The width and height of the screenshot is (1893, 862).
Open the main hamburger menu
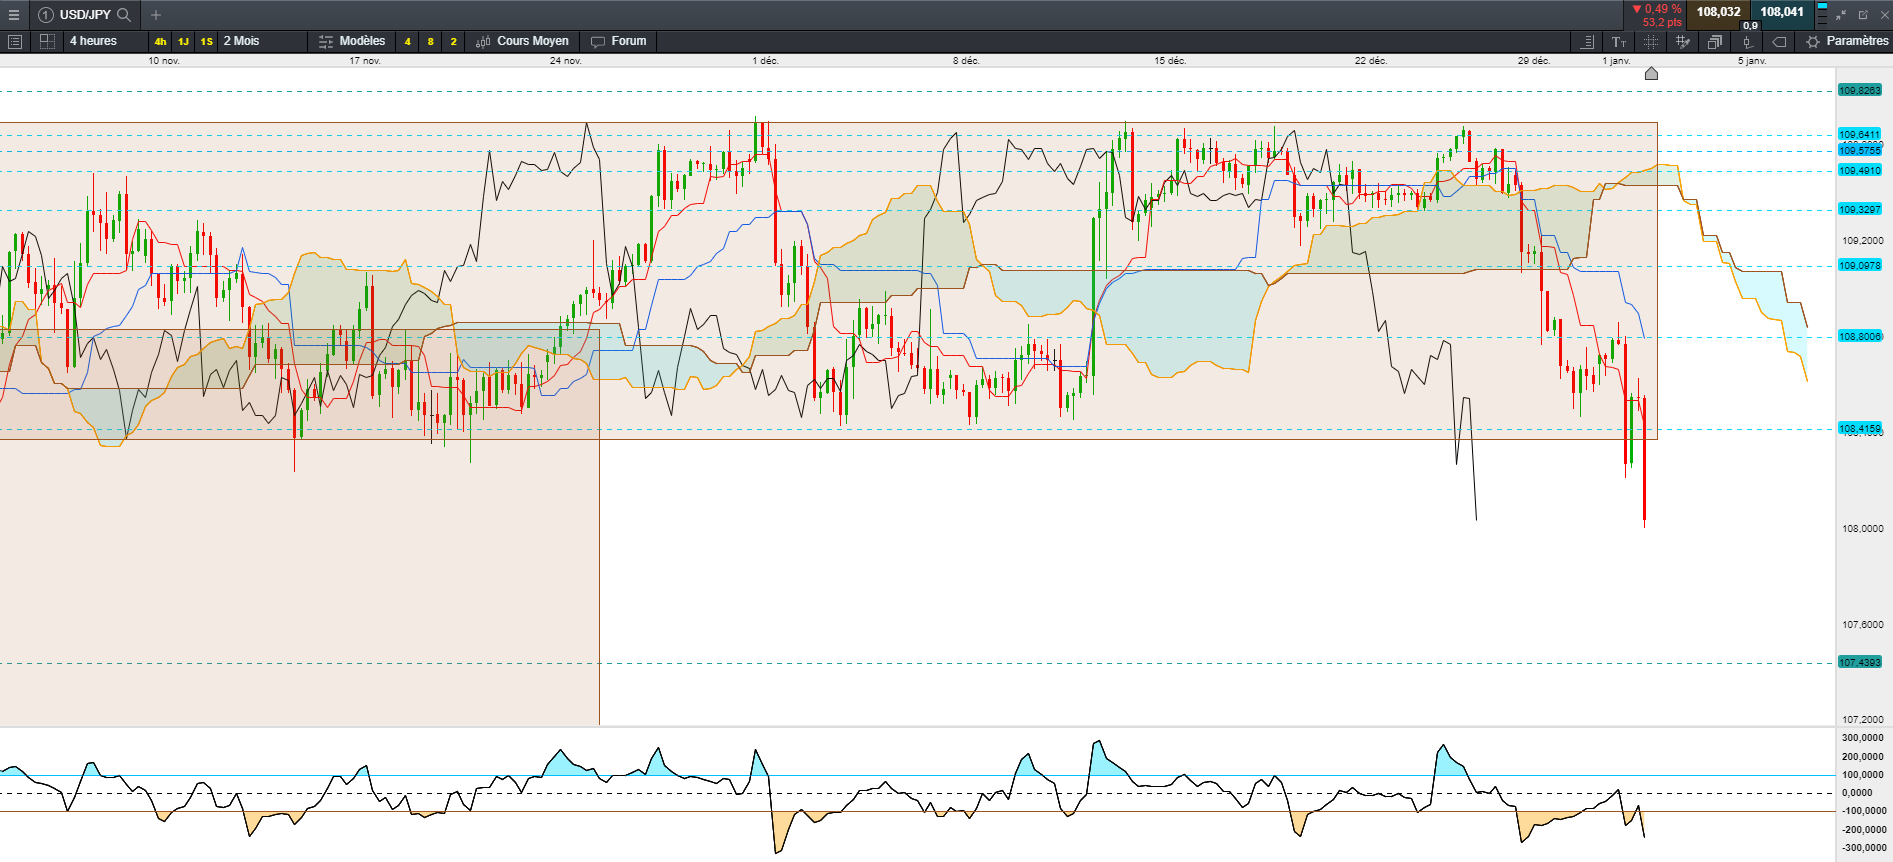click(x=14, y=15)
